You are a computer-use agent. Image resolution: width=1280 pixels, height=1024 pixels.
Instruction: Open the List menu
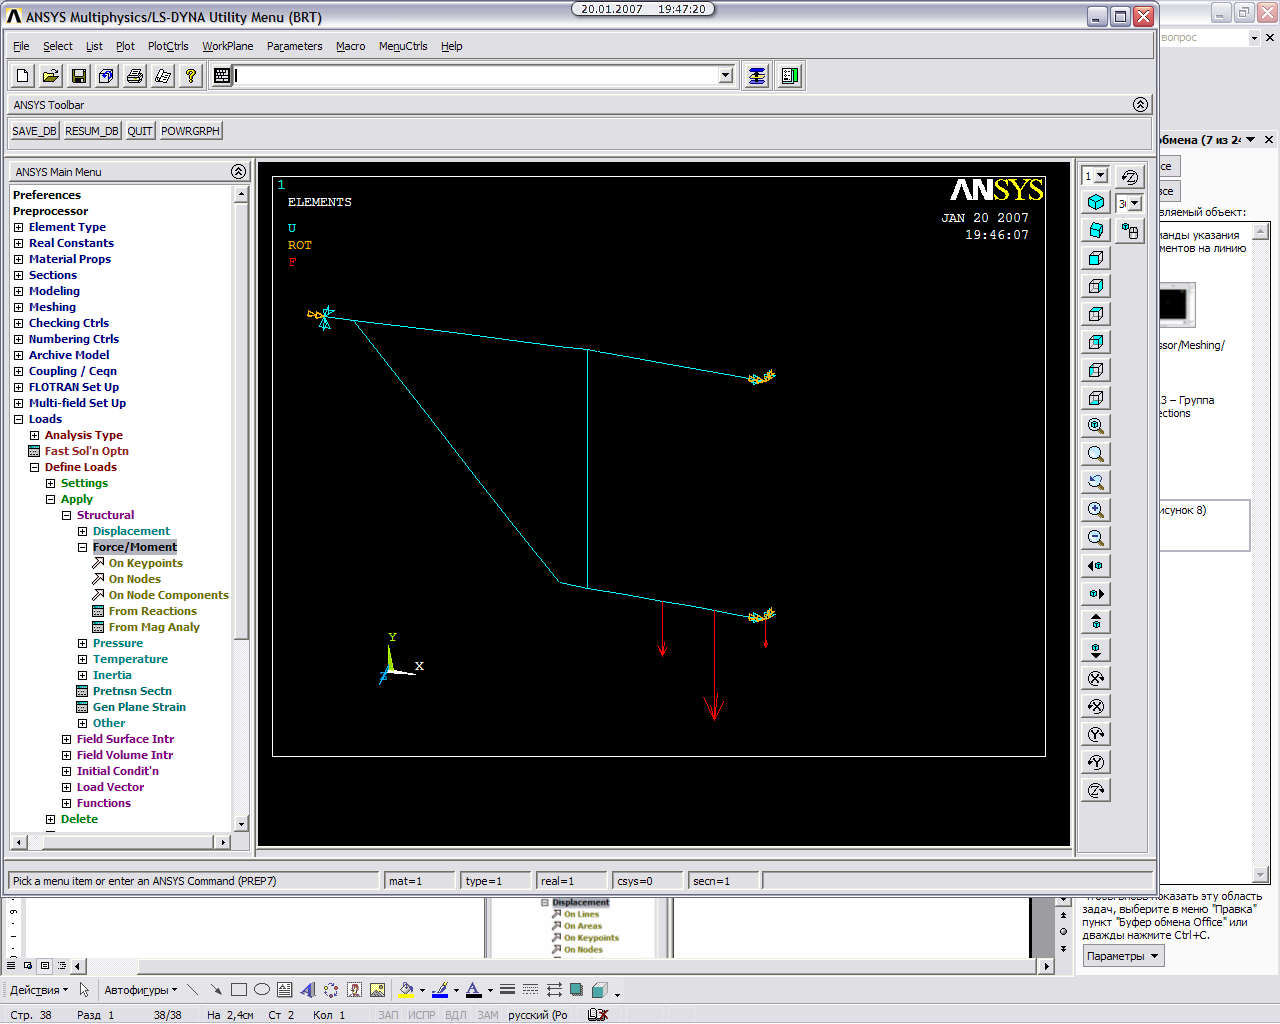pyautogui.click(x=94, y=46)
